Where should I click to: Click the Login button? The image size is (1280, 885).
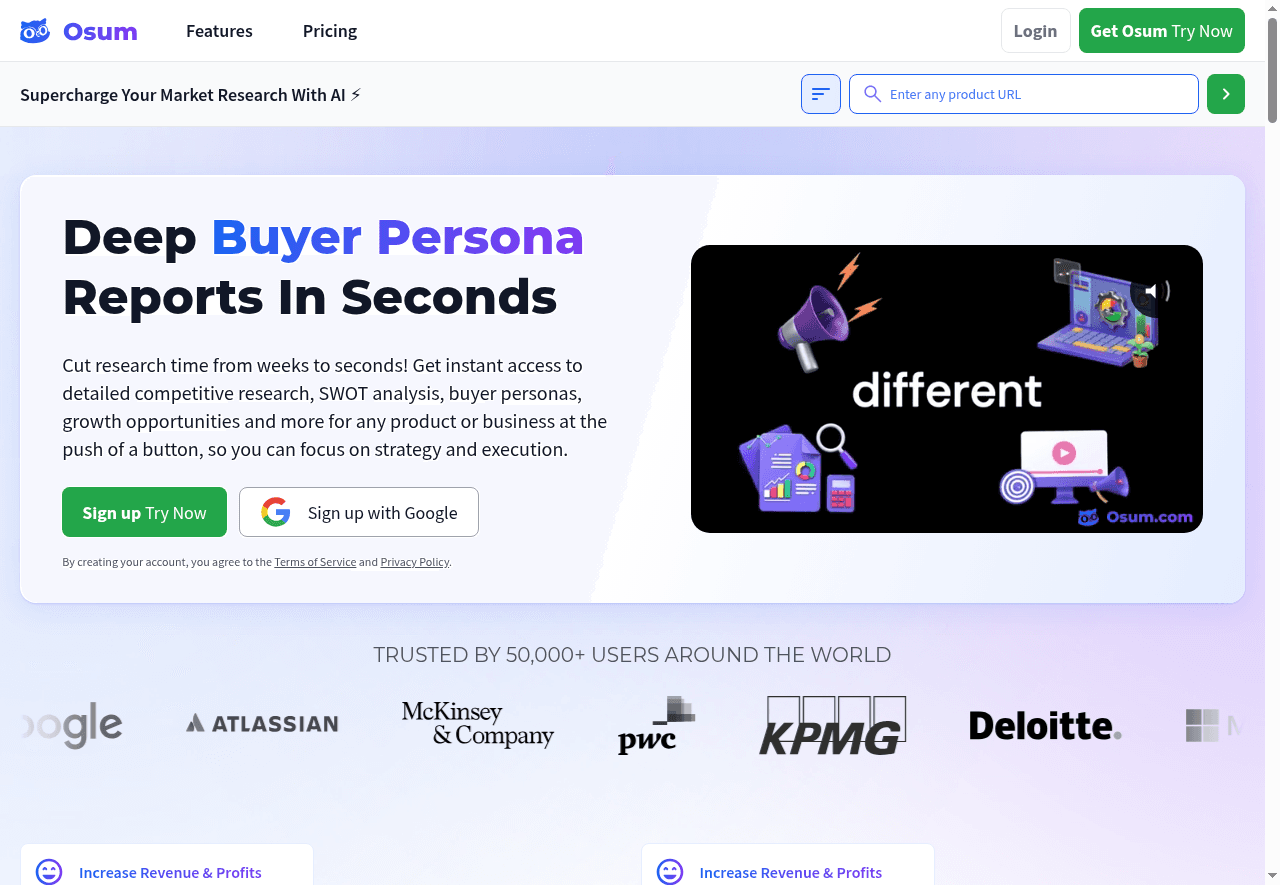tap(1035, 31)
